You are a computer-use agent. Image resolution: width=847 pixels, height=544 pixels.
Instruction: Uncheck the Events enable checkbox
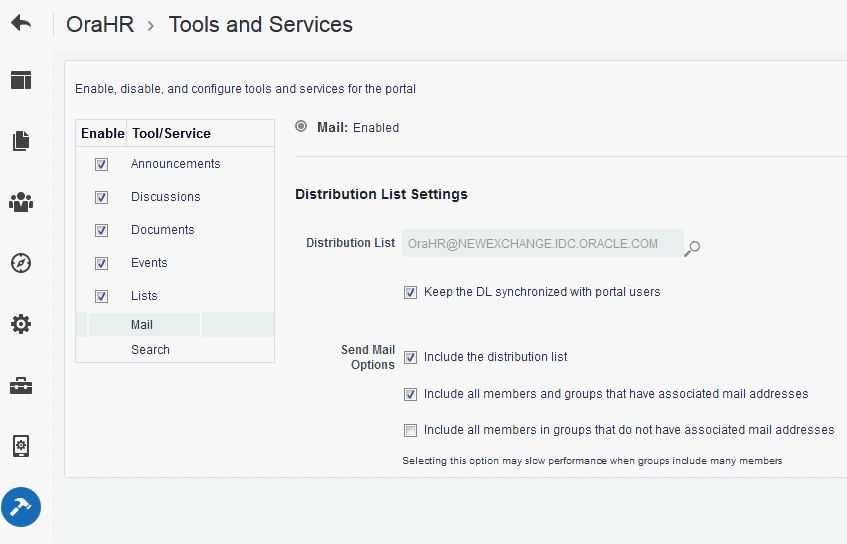click(x=101, y=263)
